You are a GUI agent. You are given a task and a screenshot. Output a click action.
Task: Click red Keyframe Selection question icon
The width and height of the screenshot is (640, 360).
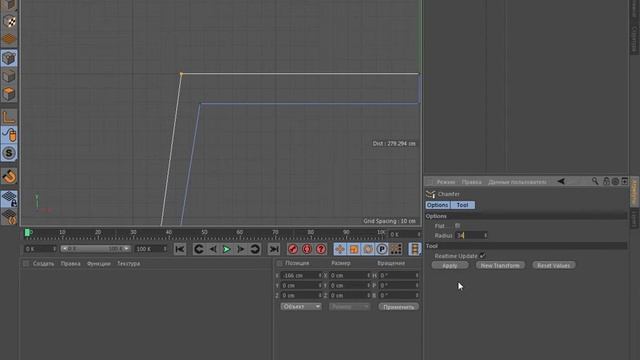click(x=321, y=249)
